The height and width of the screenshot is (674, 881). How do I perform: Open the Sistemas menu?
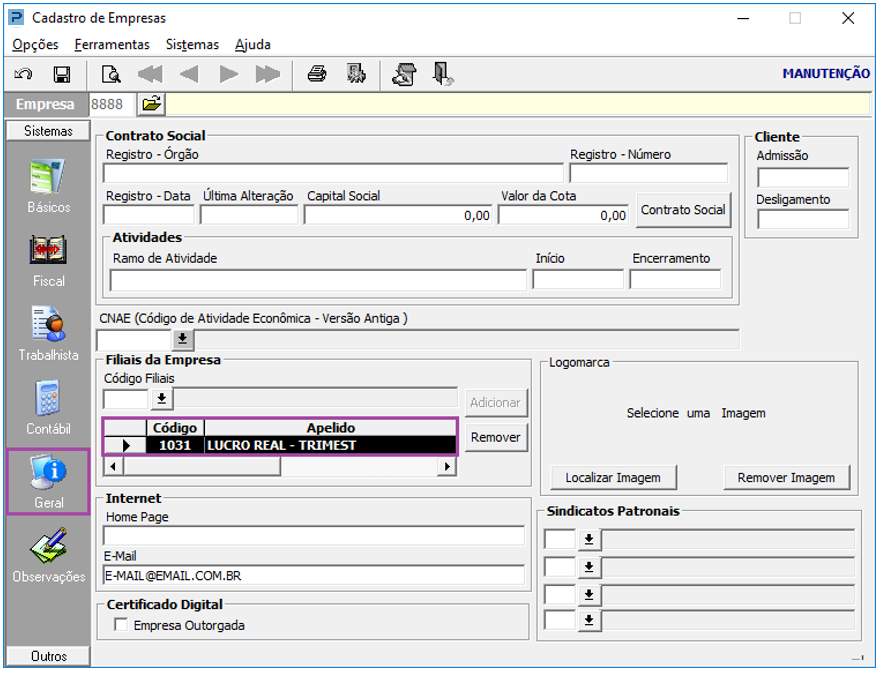[x=192, y=44]
